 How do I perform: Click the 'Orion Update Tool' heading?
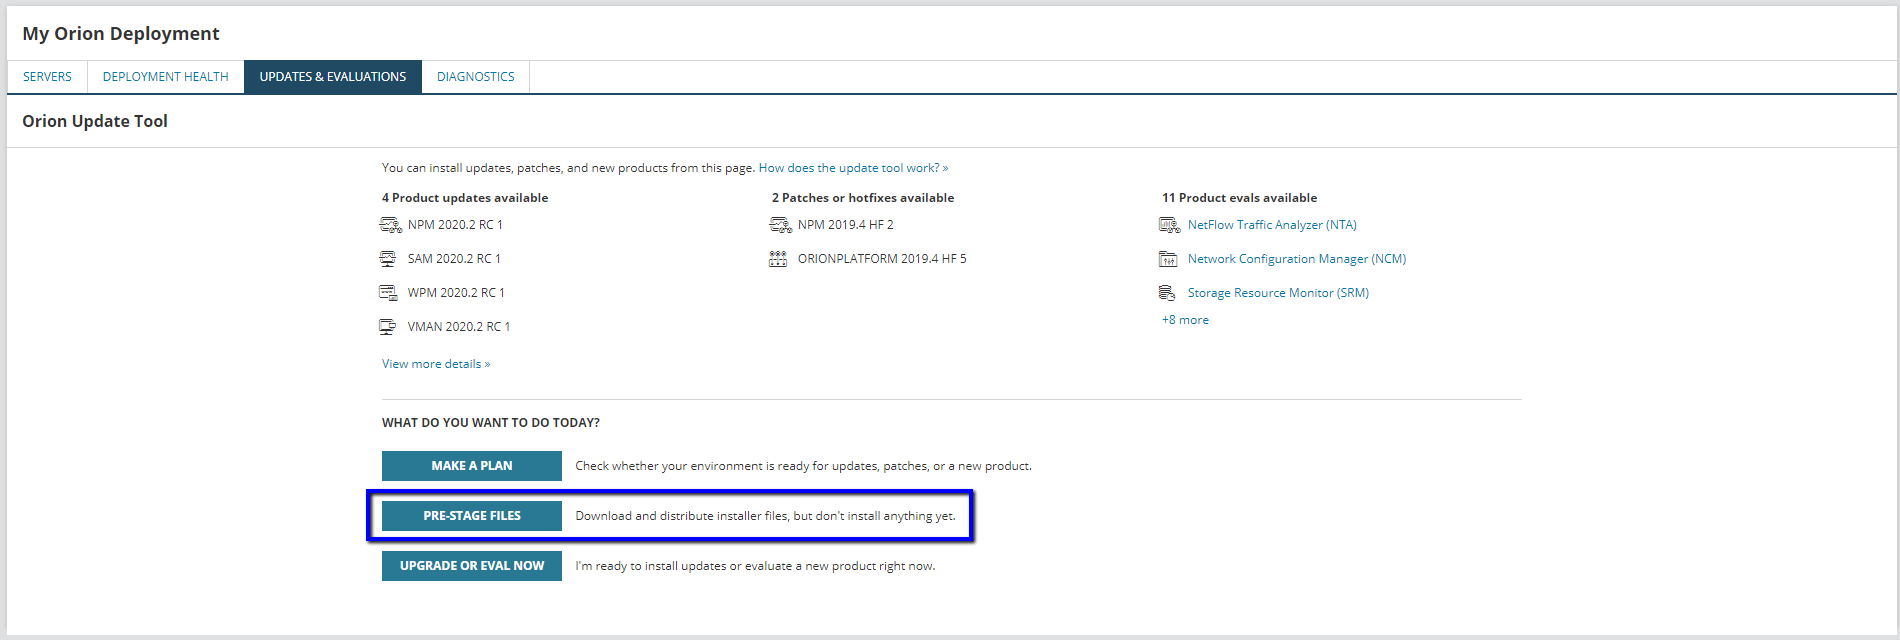point(95,121)
